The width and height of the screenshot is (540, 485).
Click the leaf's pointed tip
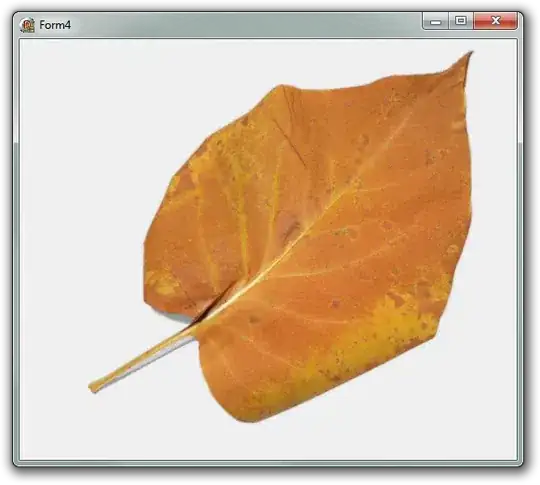469,56
